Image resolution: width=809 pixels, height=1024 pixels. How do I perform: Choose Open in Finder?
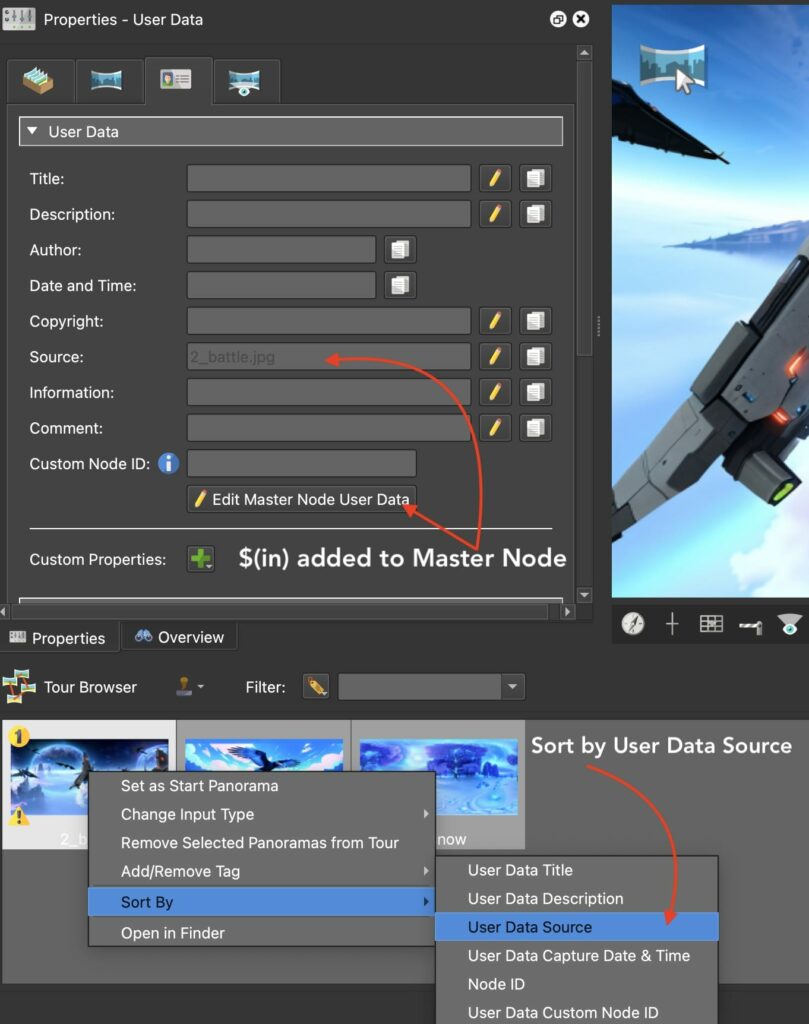click(261, 933)
